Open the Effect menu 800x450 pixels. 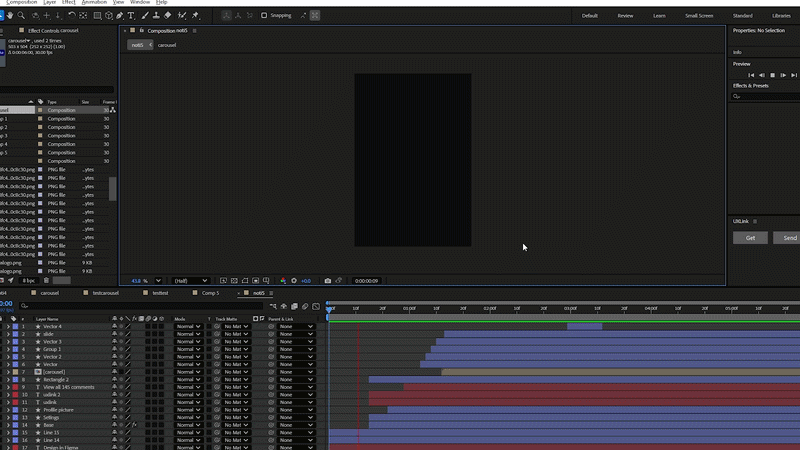click(x=68, y=3)
